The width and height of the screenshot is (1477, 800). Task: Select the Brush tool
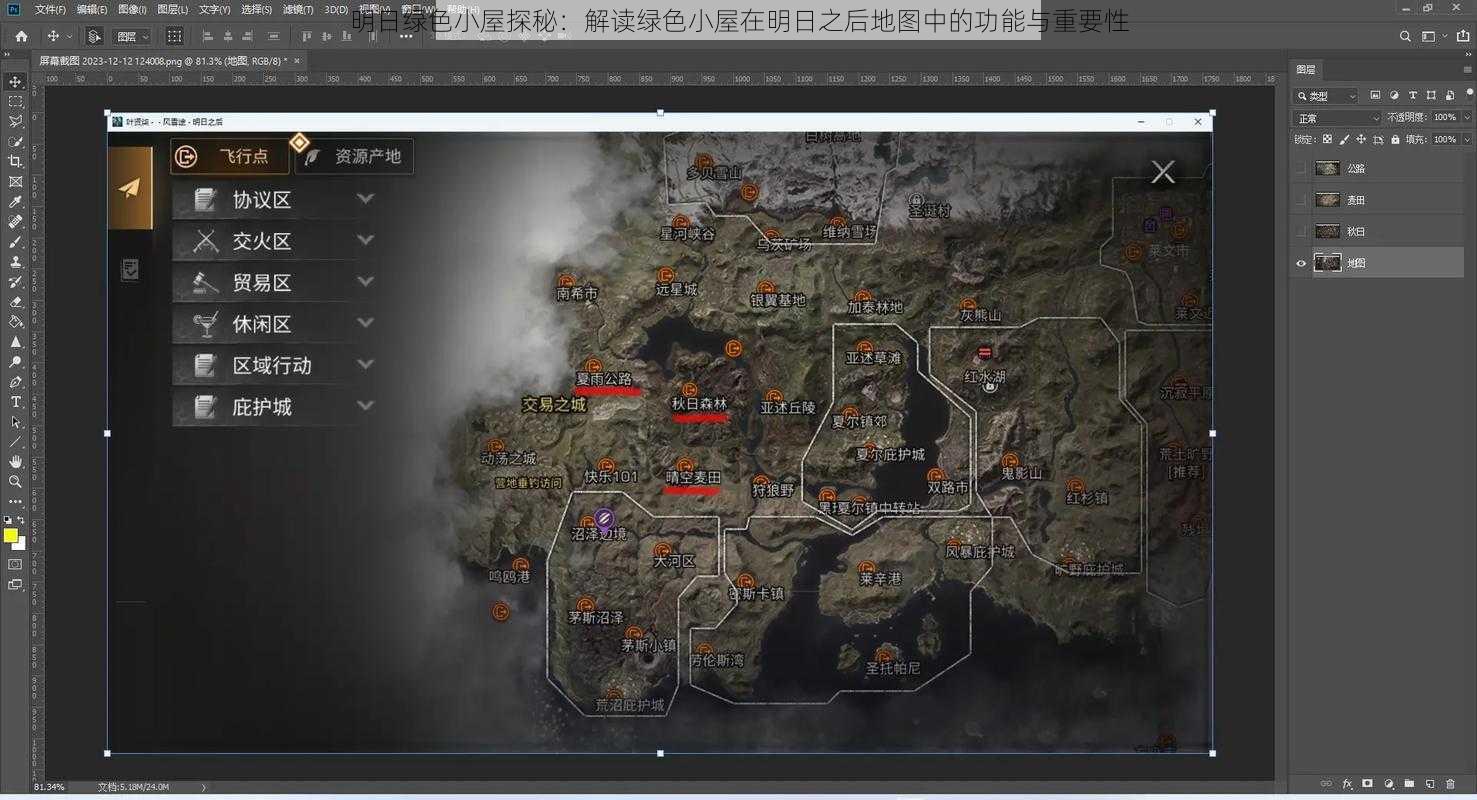(15, 242)
